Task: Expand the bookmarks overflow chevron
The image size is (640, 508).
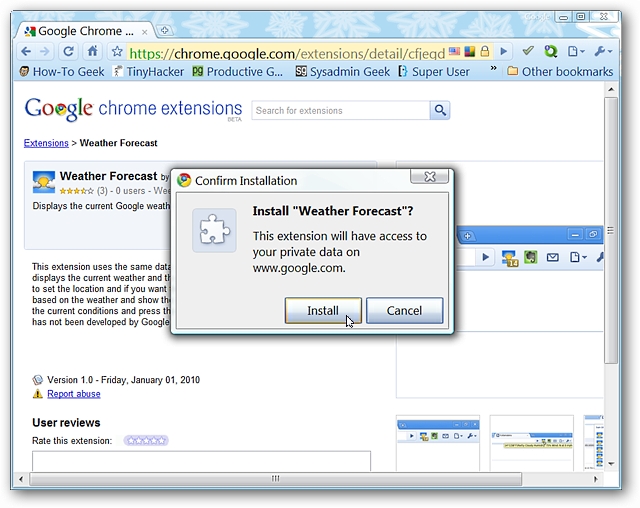Action: 493,68
